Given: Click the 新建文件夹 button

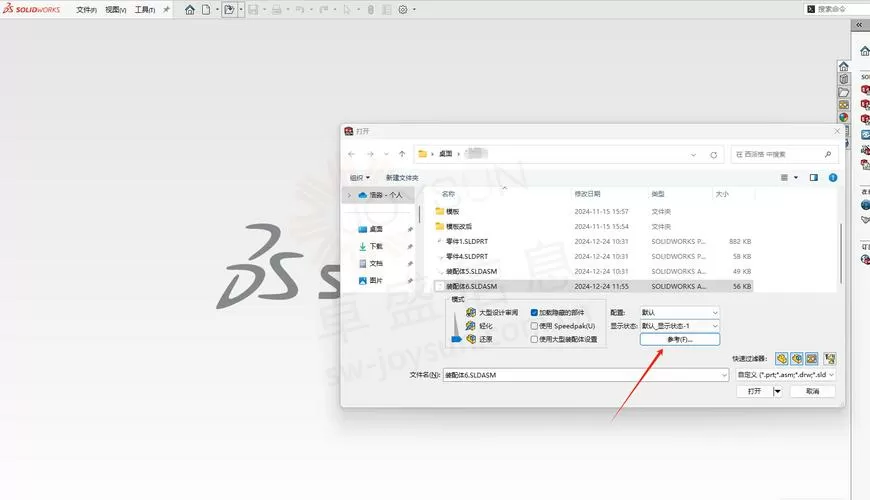Looking at the screenshot, I should 402,178.
